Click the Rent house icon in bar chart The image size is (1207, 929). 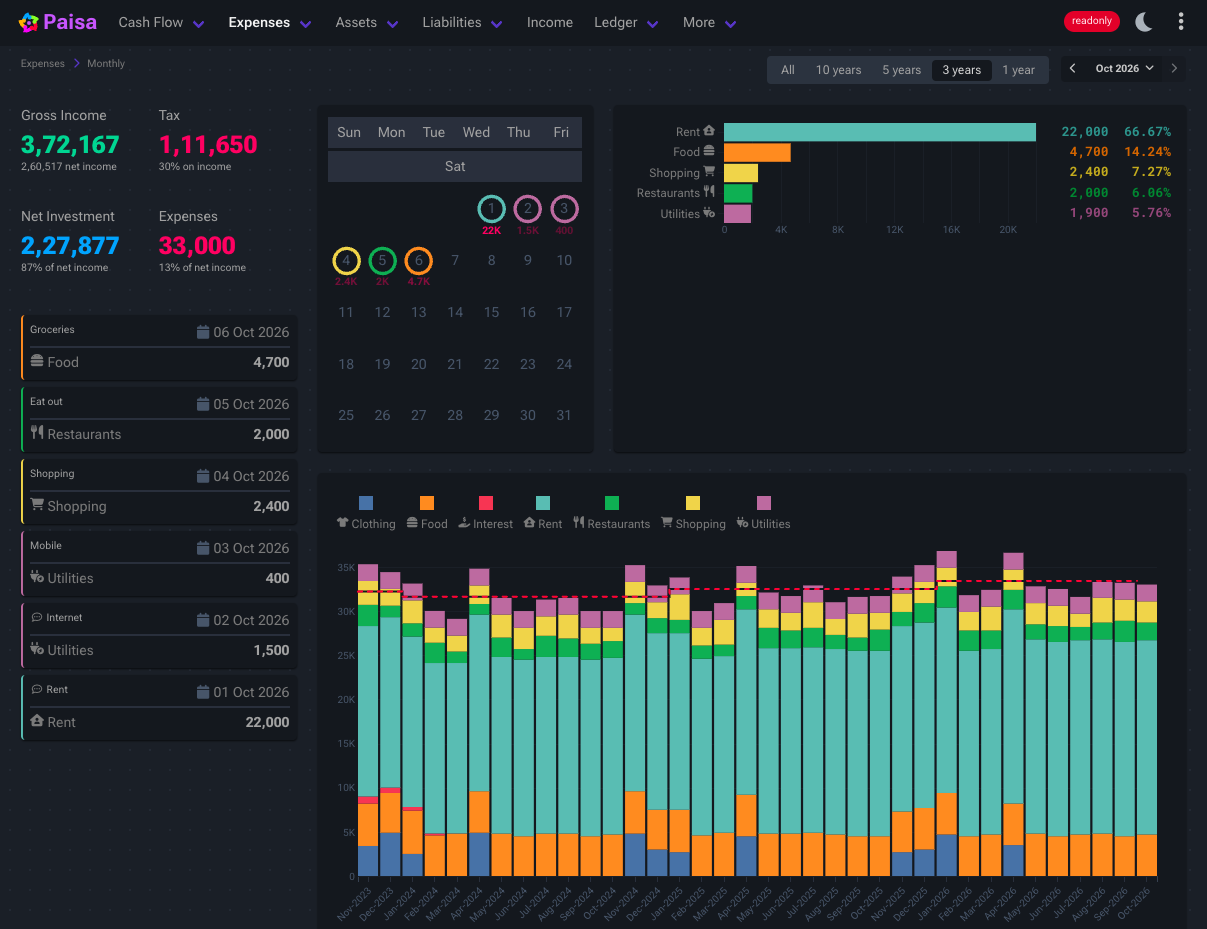coord(709,131)
